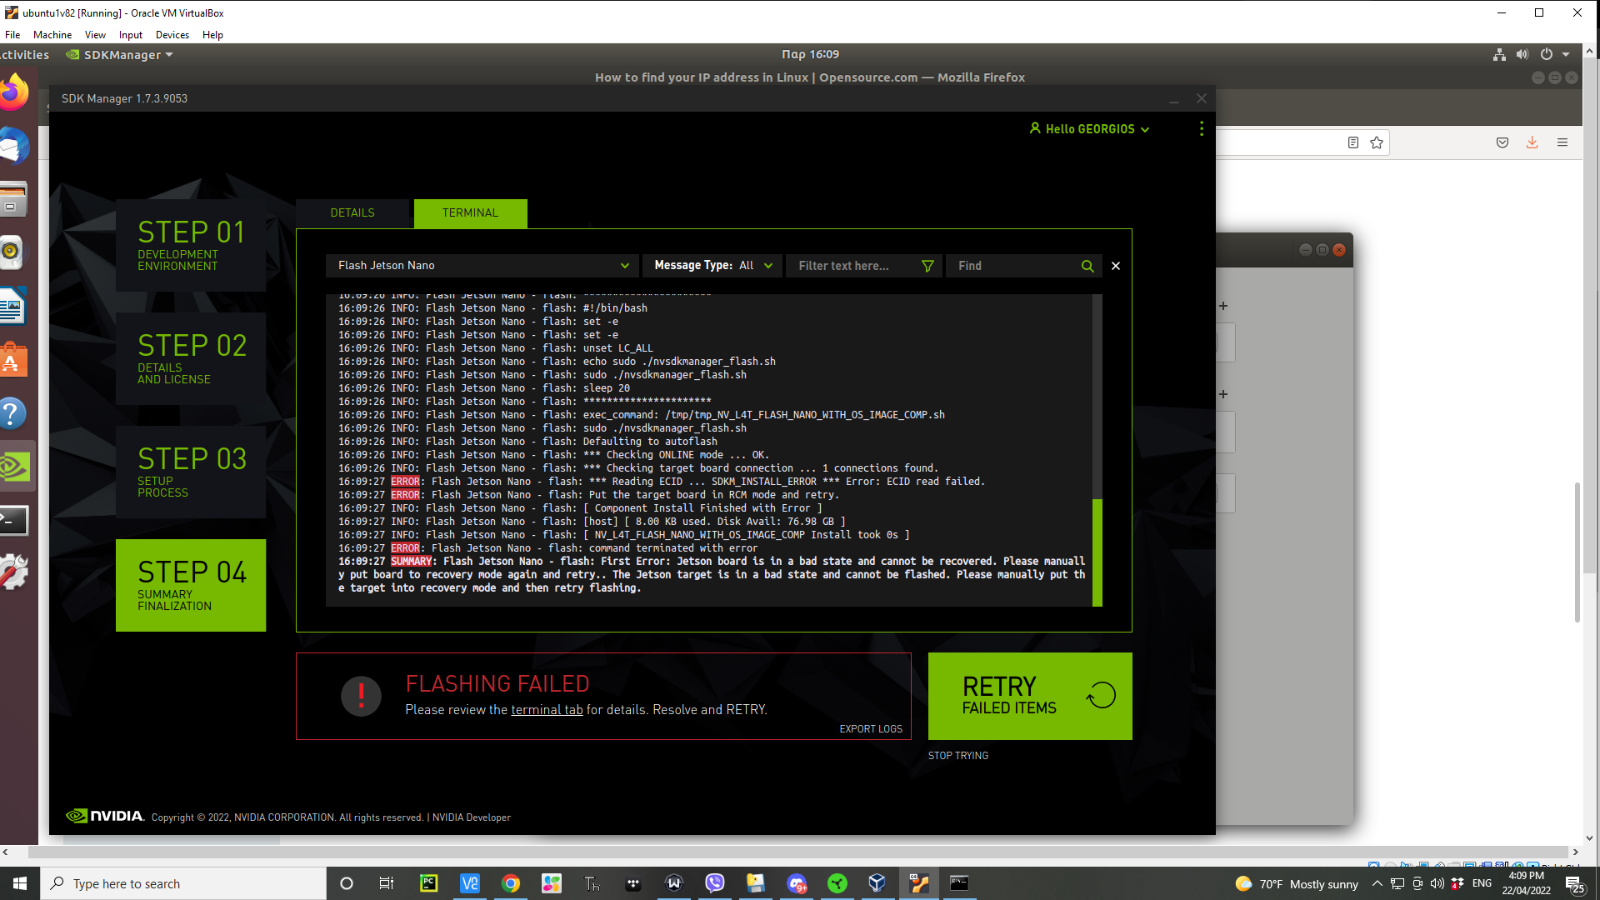This screenshot has width=1600, height=900.
Task: Click Ubuntu clock showing 16:09
Action: pos(810,55)
